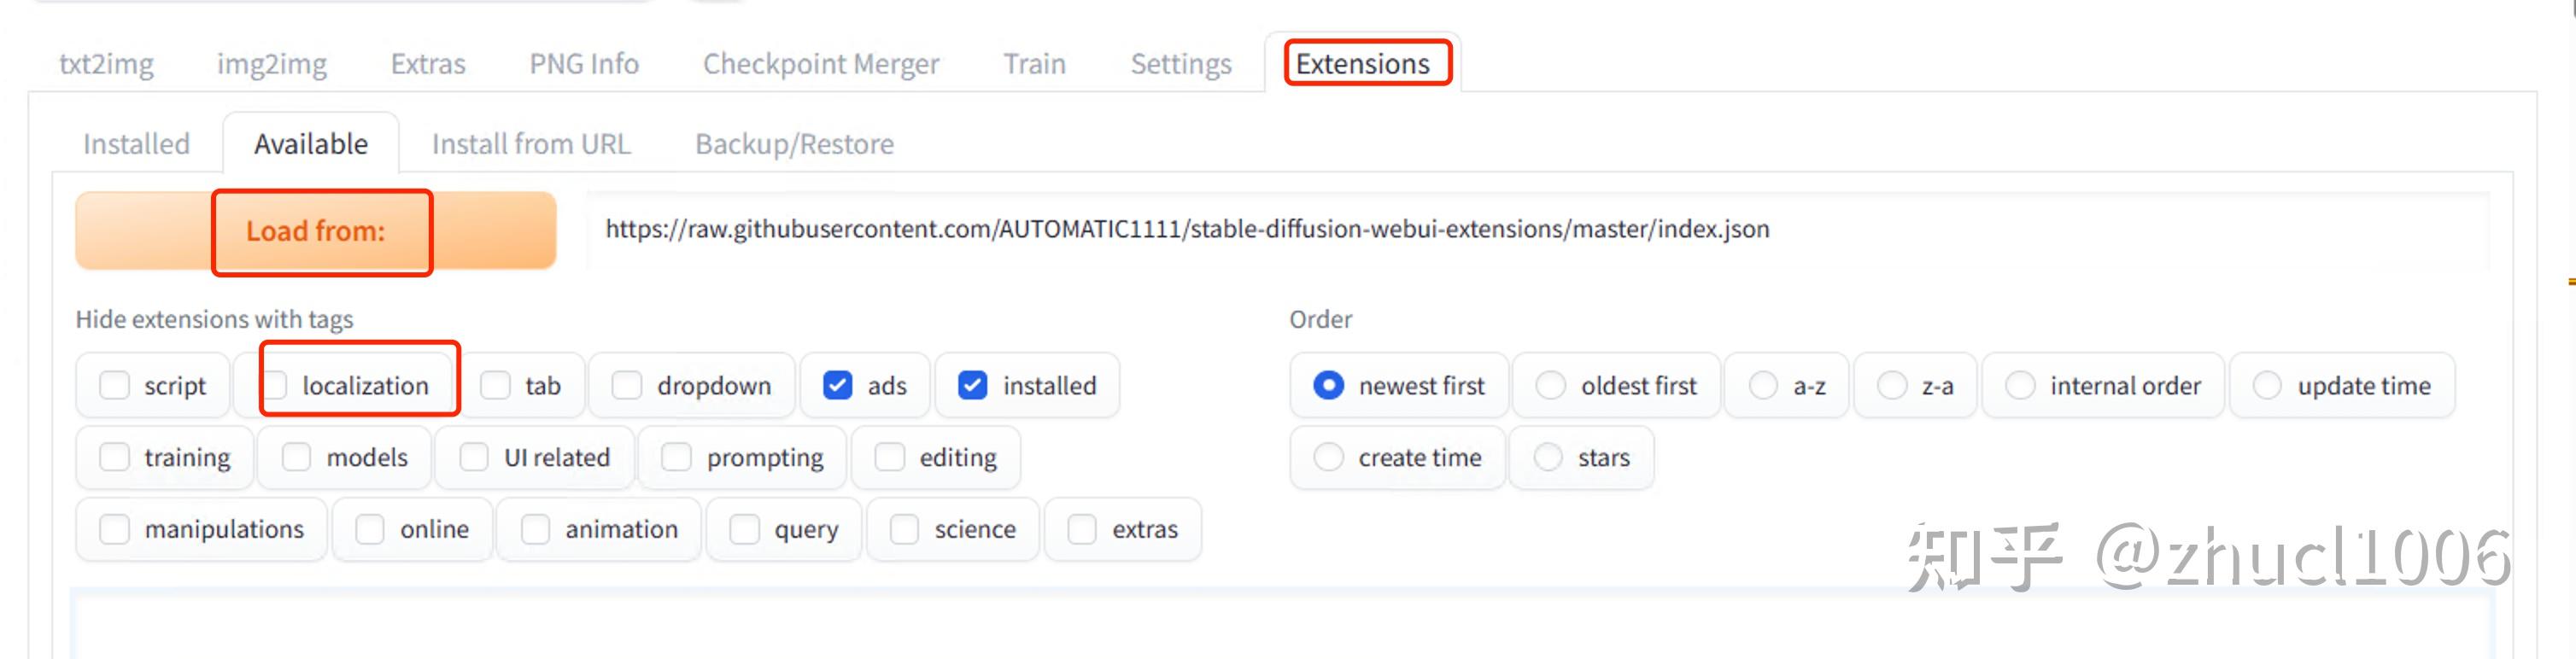Screen dimensions: 2576x659
Task: Click the extension index URL field
Action: click(x=1537, y=229)
